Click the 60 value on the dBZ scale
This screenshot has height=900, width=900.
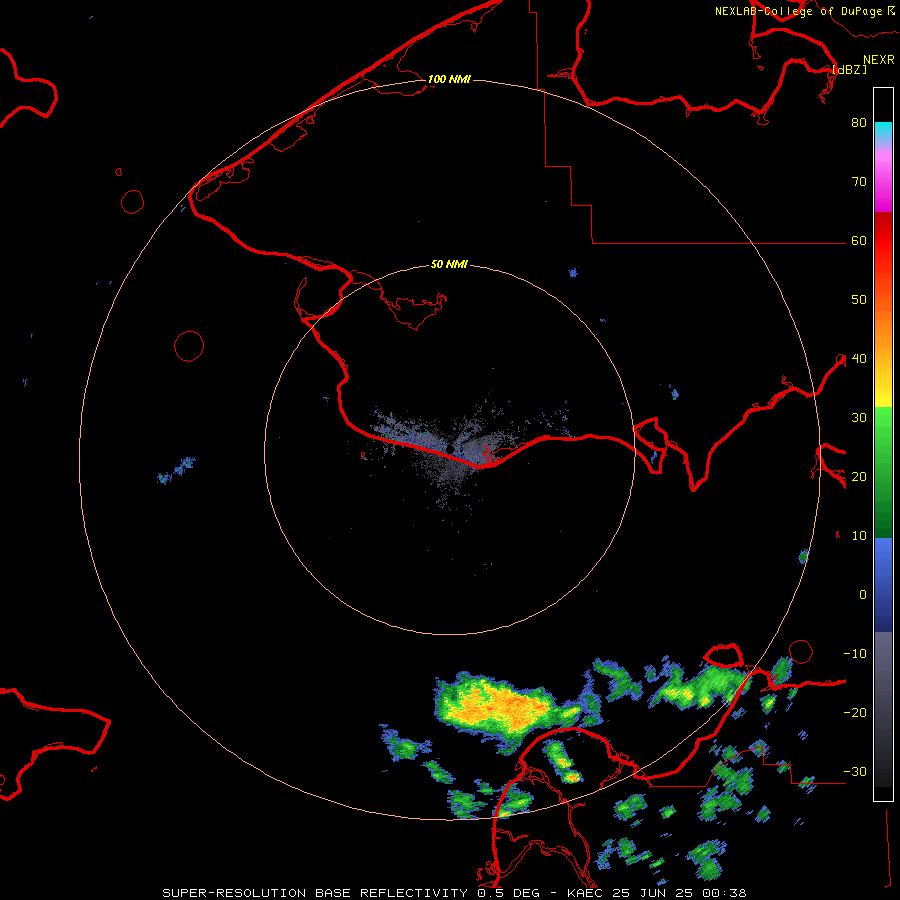point(859,240)
